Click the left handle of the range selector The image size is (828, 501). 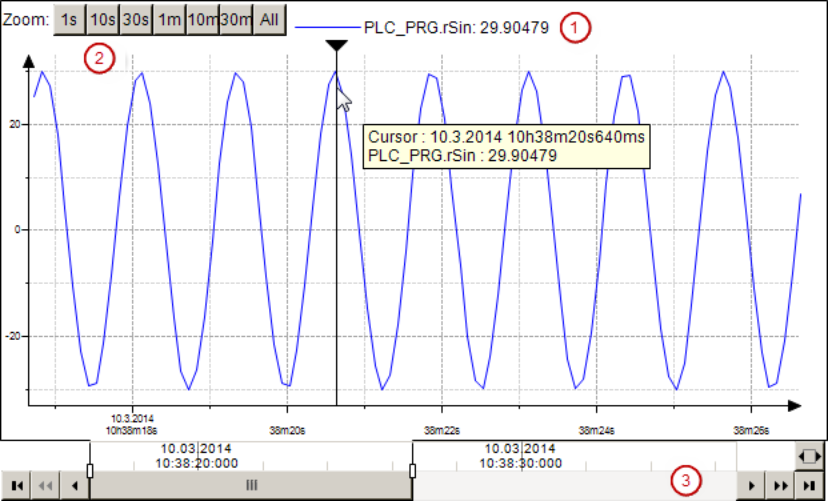[90, 469]
